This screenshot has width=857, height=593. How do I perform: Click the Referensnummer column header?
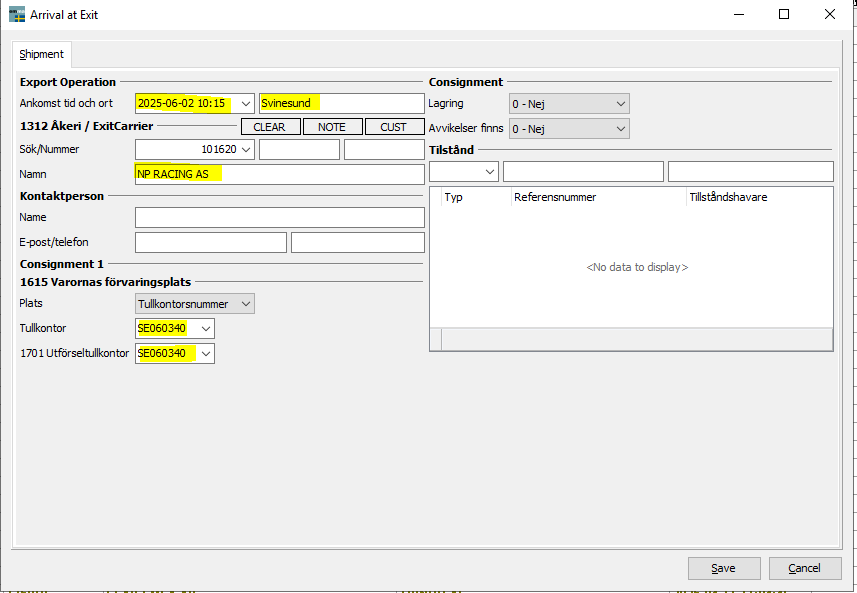click(598, 198)
